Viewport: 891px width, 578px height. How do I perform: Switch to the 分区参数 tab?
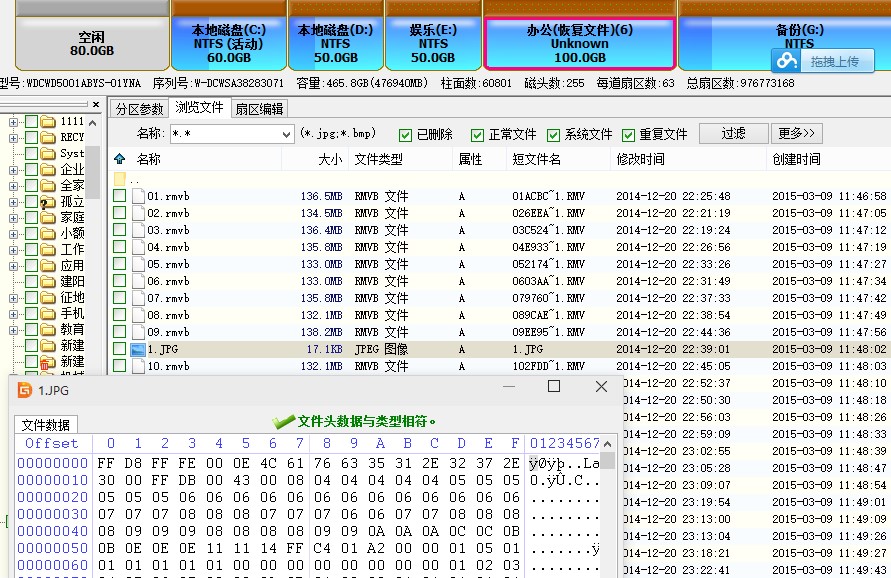tap(139, 109)
